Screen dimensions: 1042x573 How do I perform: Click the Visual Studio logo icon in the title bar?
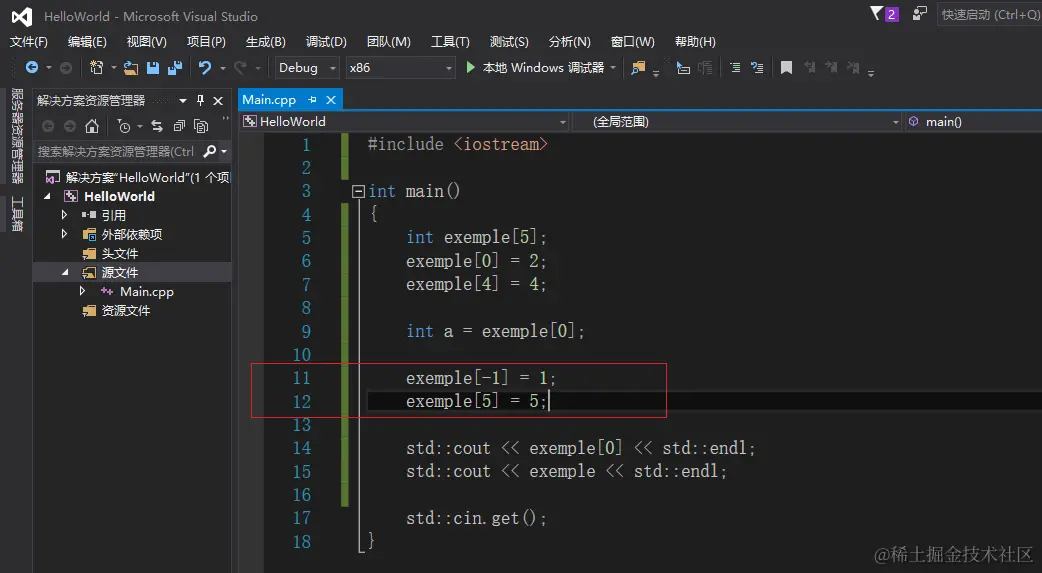pos(22,17)
